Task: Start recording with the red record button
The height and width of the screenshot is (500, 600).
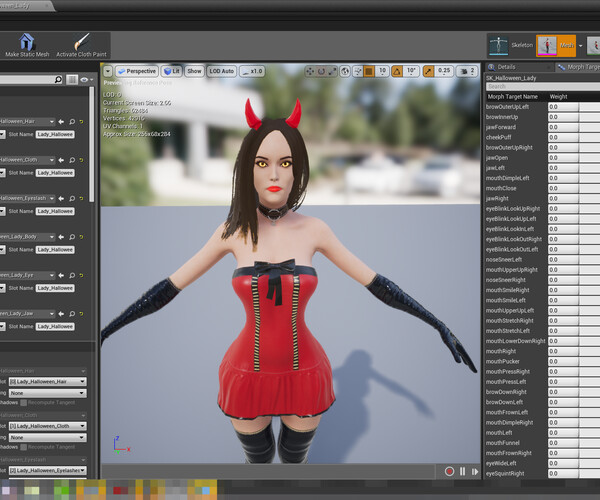Action: (x=450, y=471)
